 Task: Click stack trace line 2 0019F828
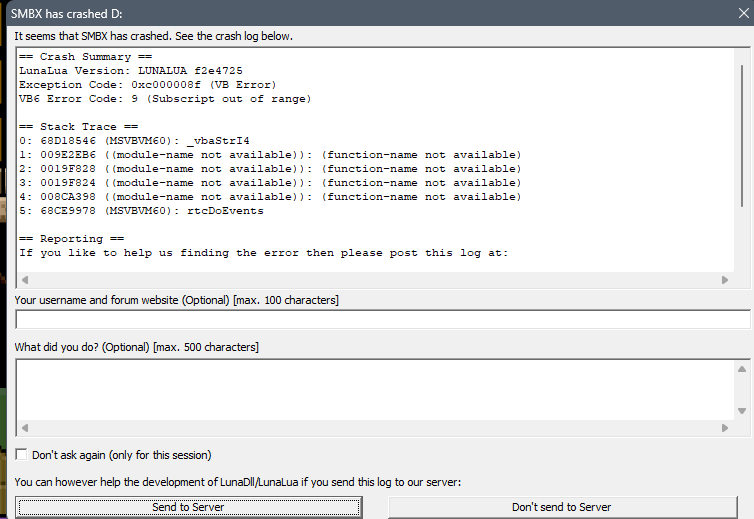pos(270,168)
